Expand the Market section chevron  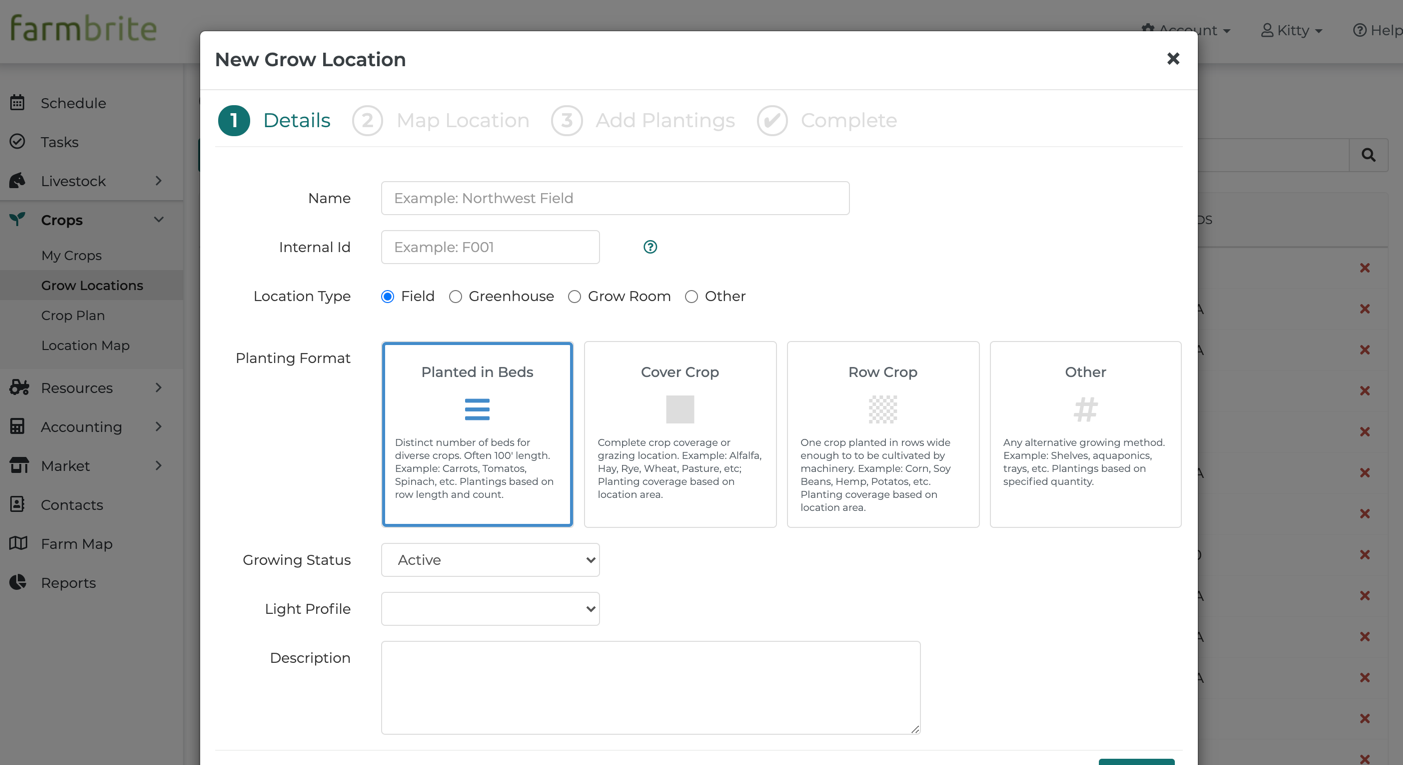[159, 466]
